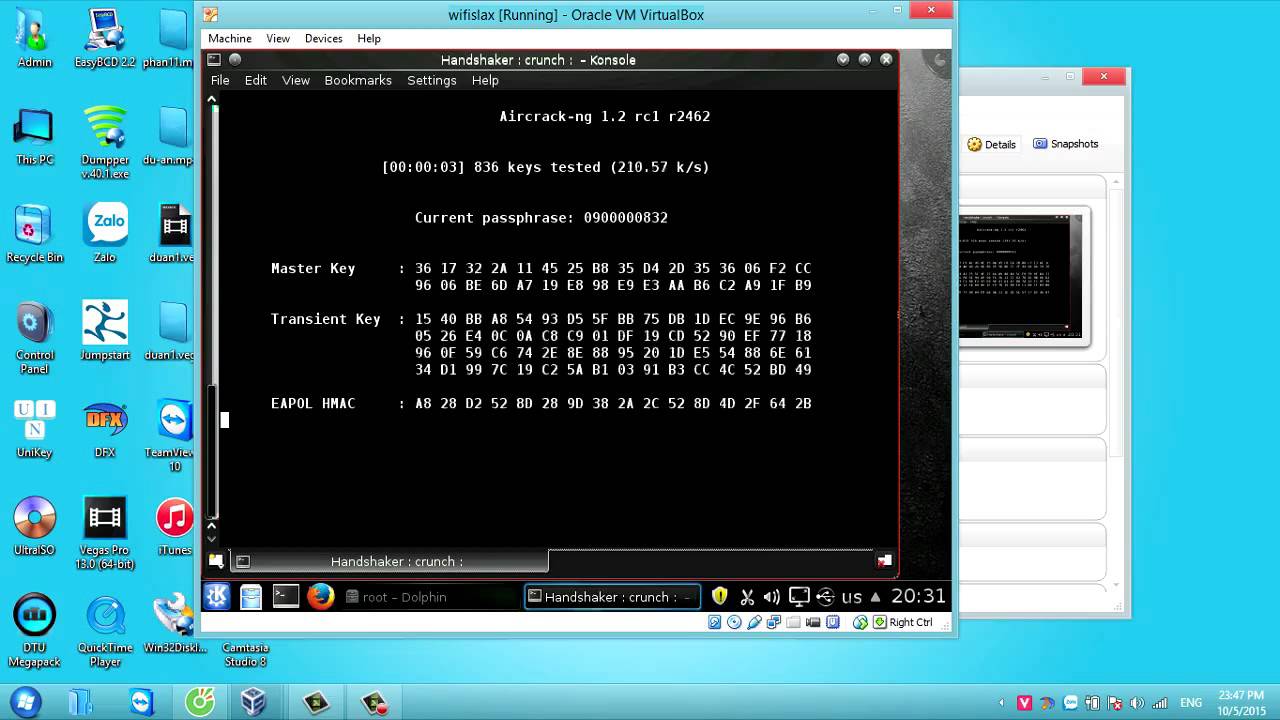The image size is (1280, 720).
Task: Open Konsole File menu
Action: coord(220,80)
